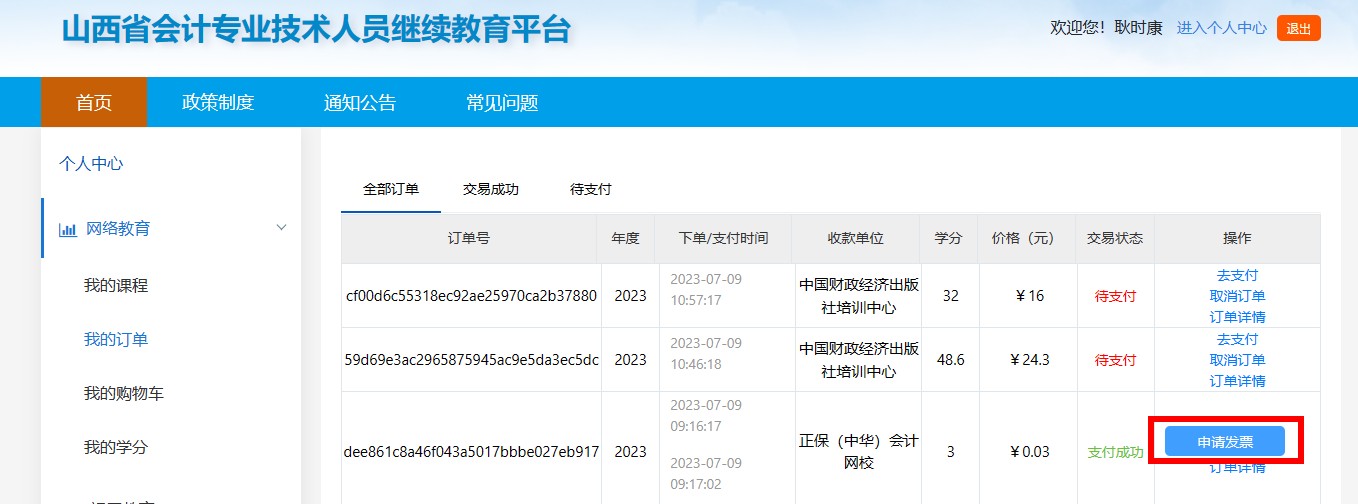Viewport: 1358px width, 504px height.
Task: Click 取消订单 for the ¥16 order
Action: pyautogui.click(x=1237, y=296)
